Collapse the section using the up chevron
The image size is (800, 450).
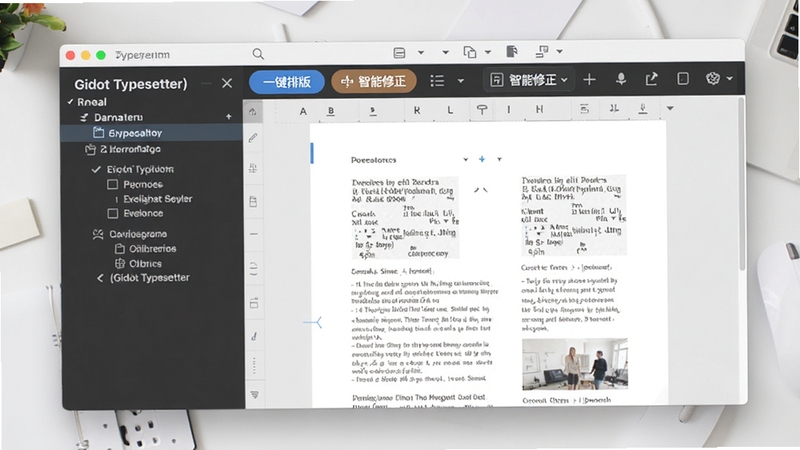click(481, 190)
